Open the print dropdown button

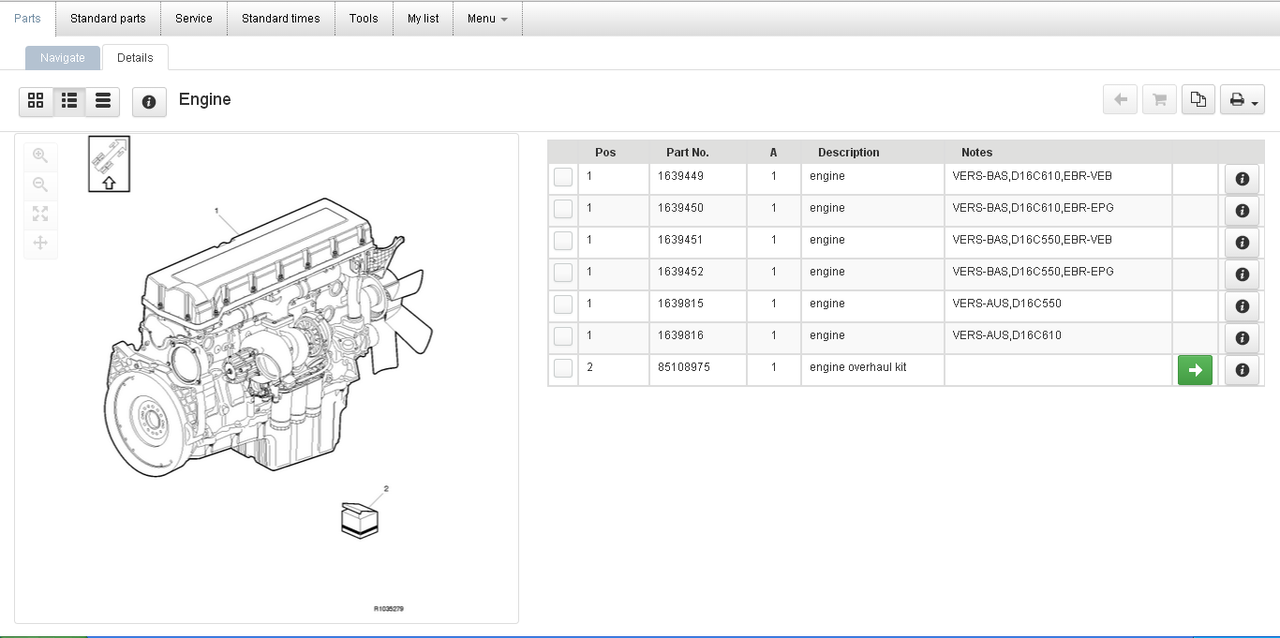(1242, 99)
